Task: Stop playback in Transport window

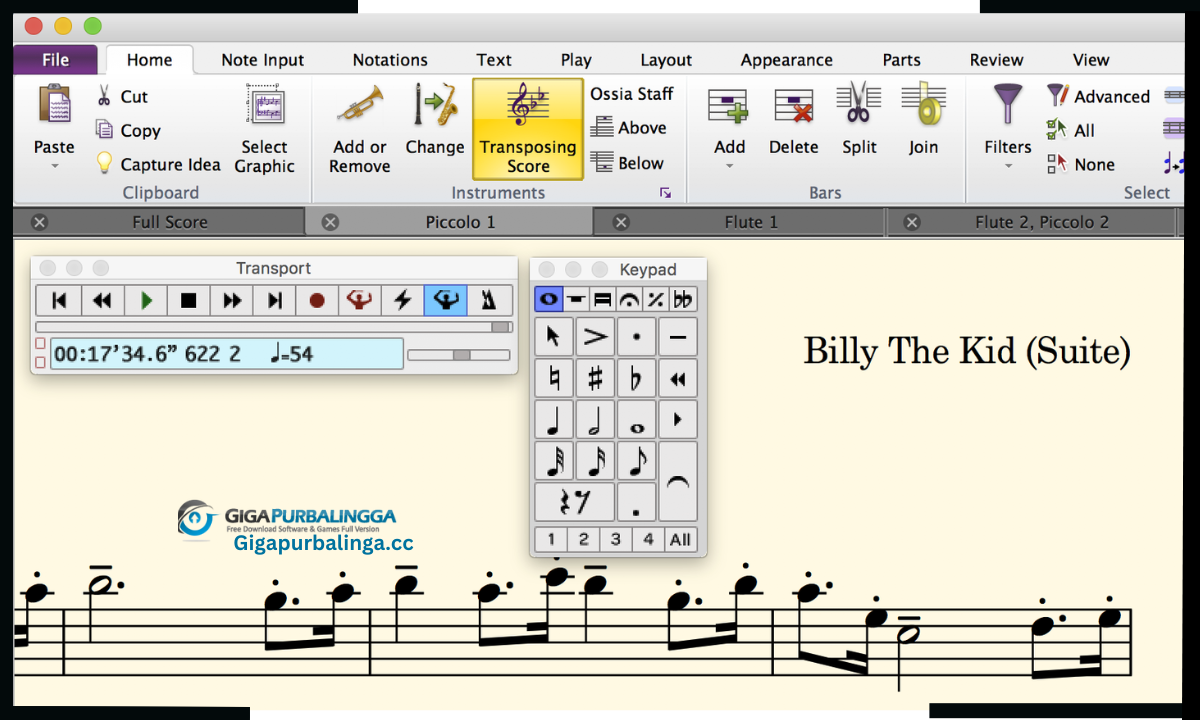Action: (x=189, y=300)
